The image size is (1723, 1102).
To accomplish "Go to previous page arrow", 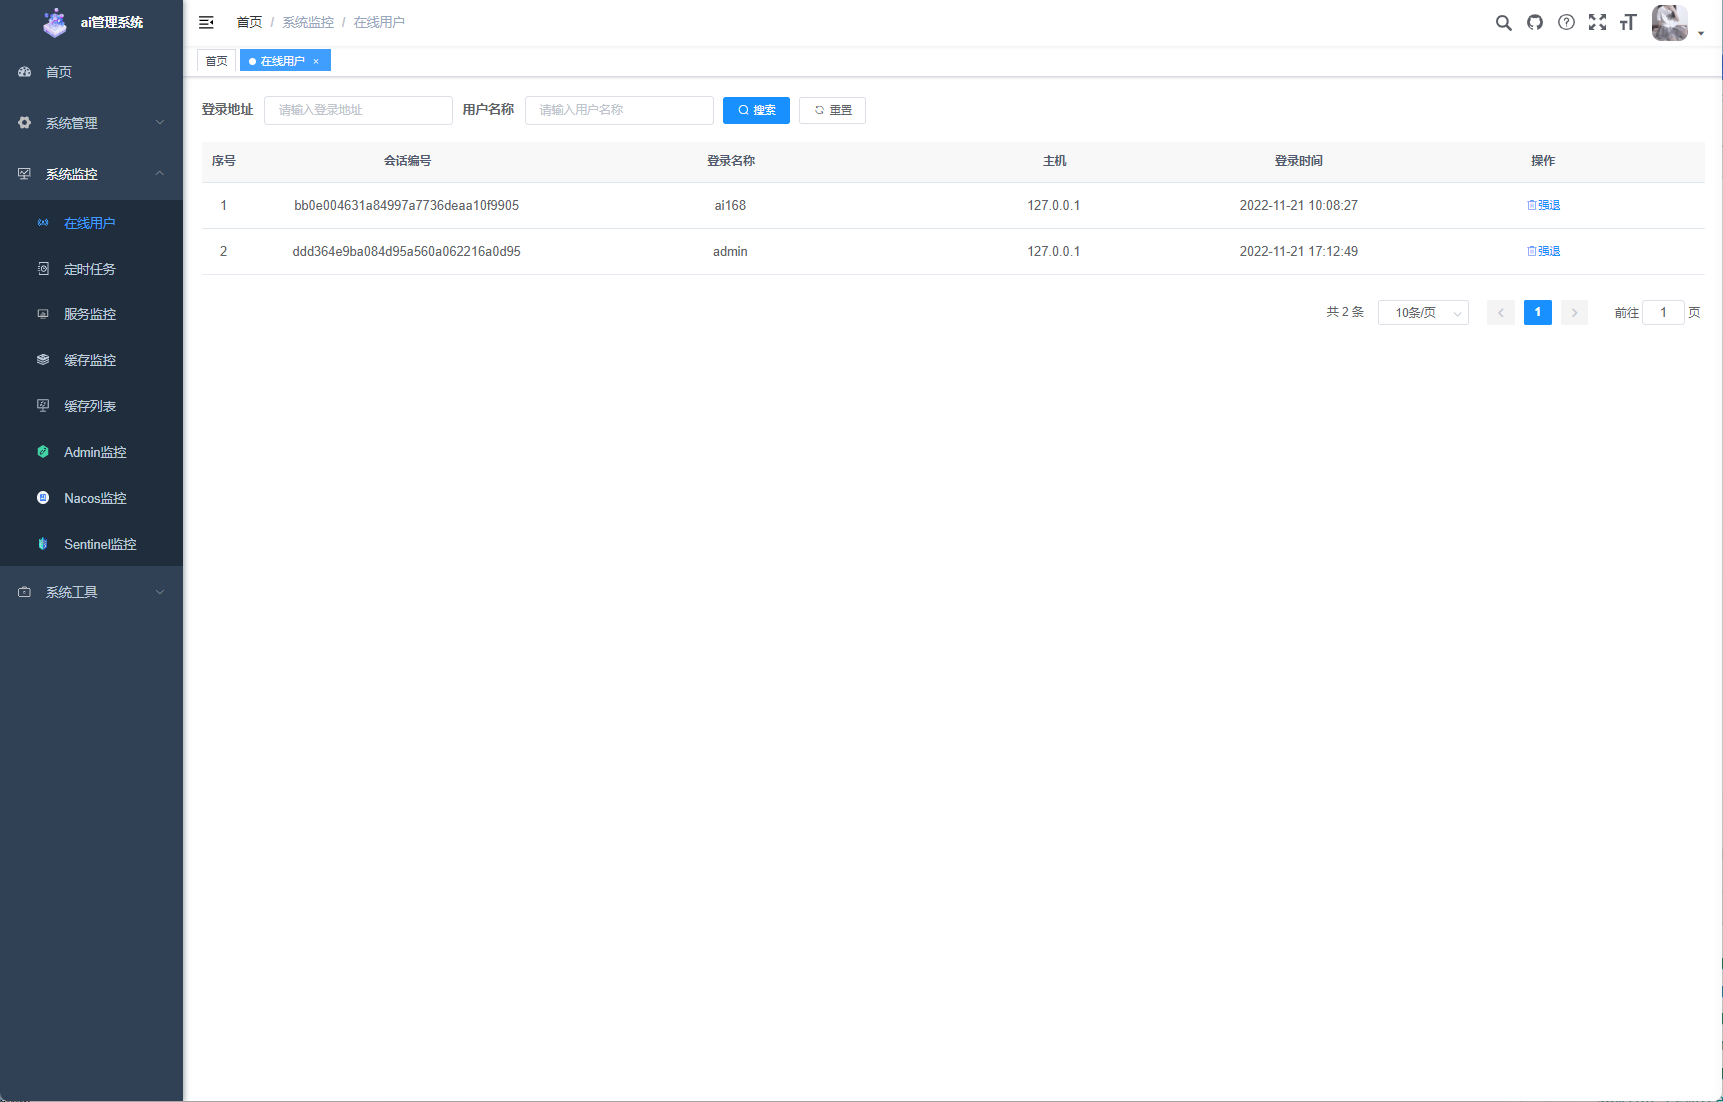I will pyautogui.click(x=1500, y=313).
